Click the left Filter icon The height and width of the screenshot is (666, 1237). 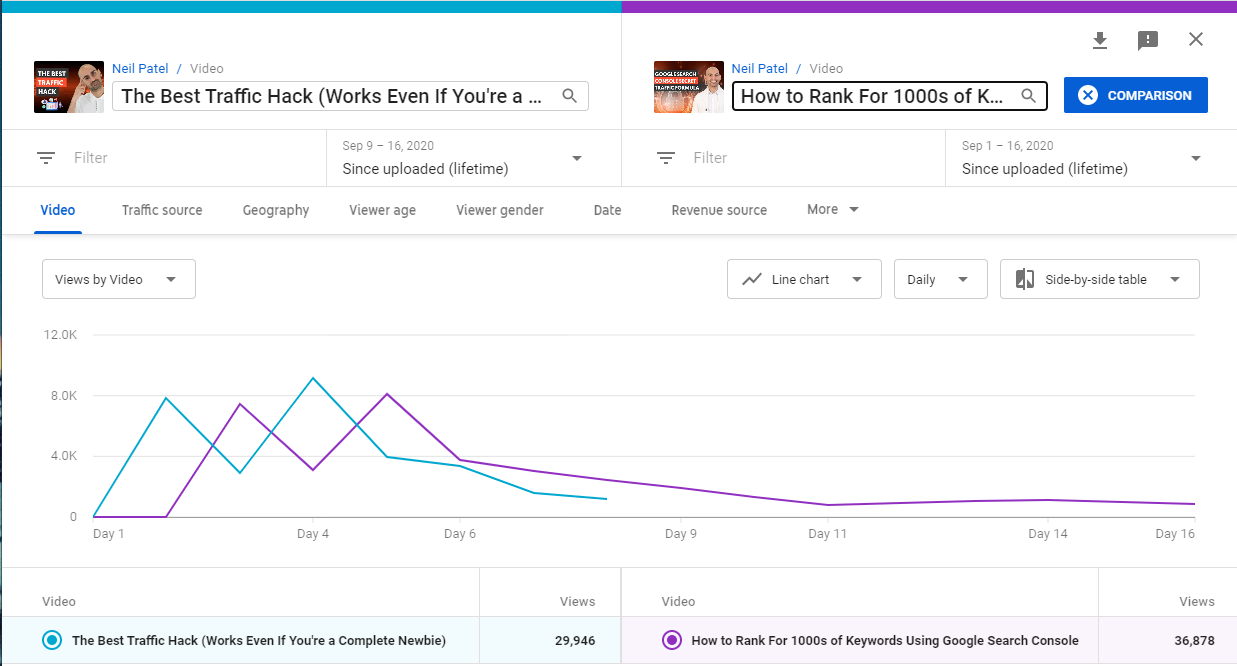click(46, 158)
